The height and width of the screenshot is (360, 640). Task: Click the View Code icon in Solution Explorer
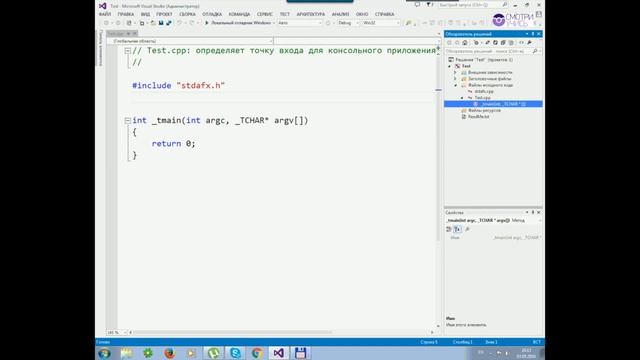[521, 42]
